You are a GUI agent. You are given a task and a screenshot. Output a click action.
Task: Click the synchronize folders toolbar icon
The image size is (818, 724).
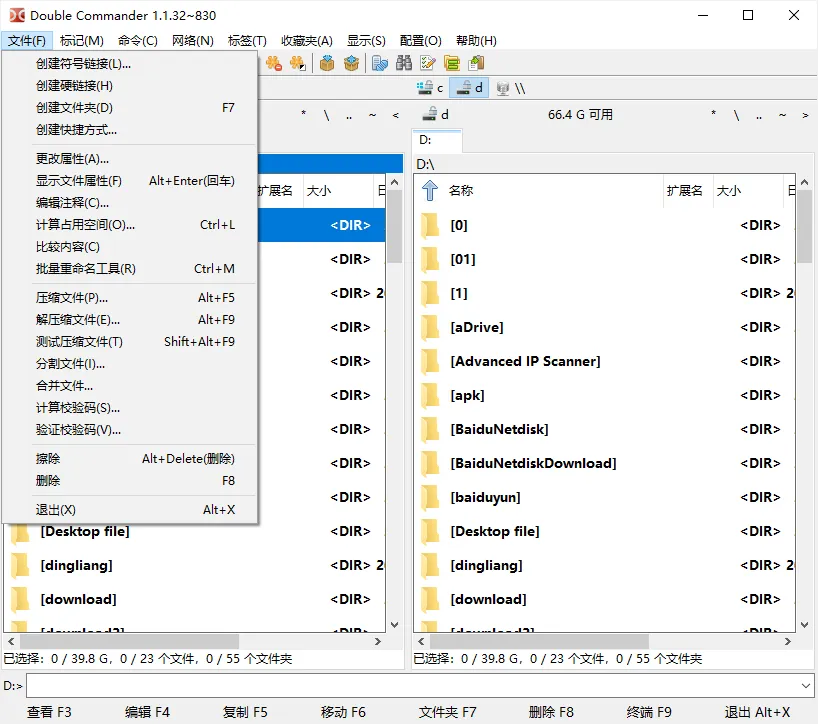pyautogui.click(x=452, y=63)
